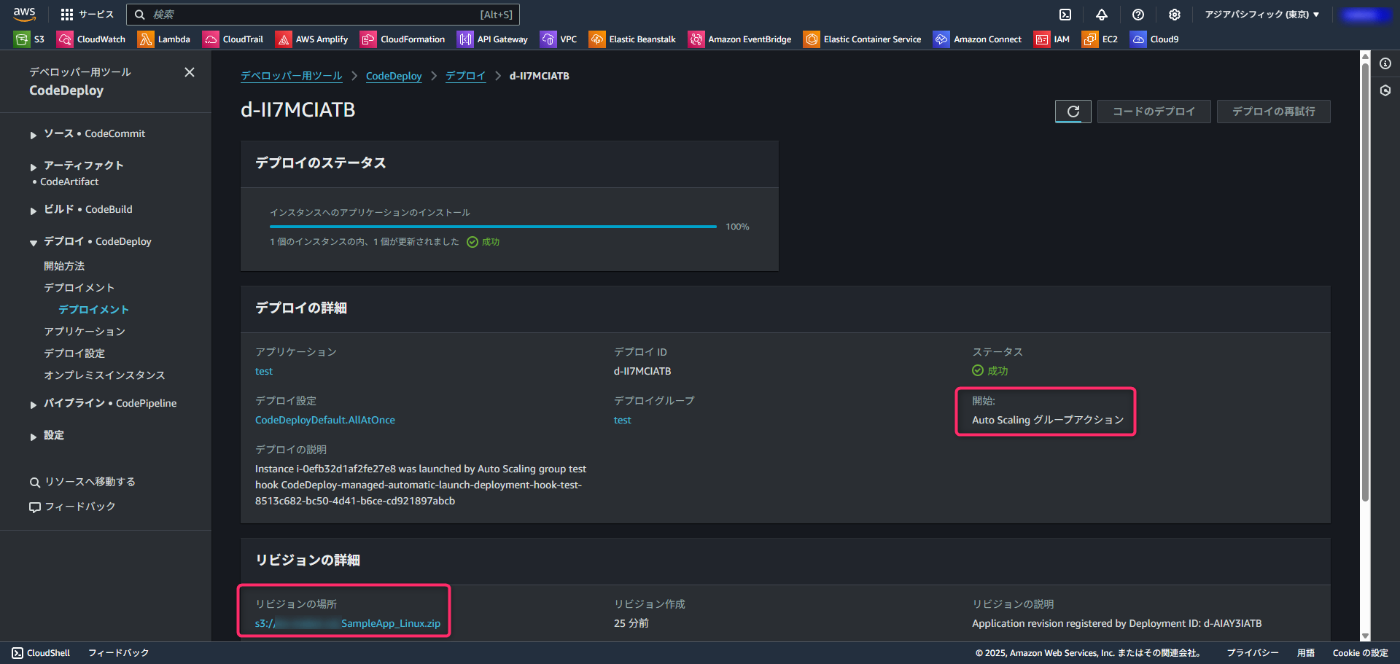Click deploy ID value d-II7MCIATB
This screenshot has height=664, width=1400.
(x=642, y=371)
